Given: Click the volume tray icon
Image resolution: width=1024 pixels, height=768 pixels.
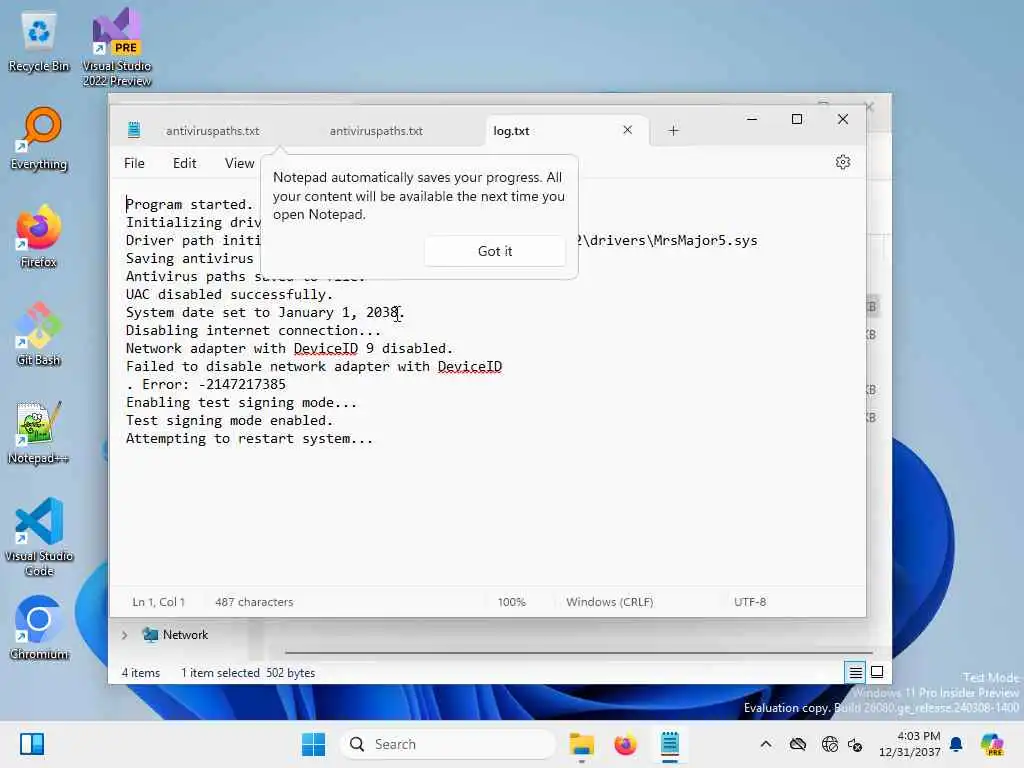Looking at the screenshot, I should tap(855, 744).
